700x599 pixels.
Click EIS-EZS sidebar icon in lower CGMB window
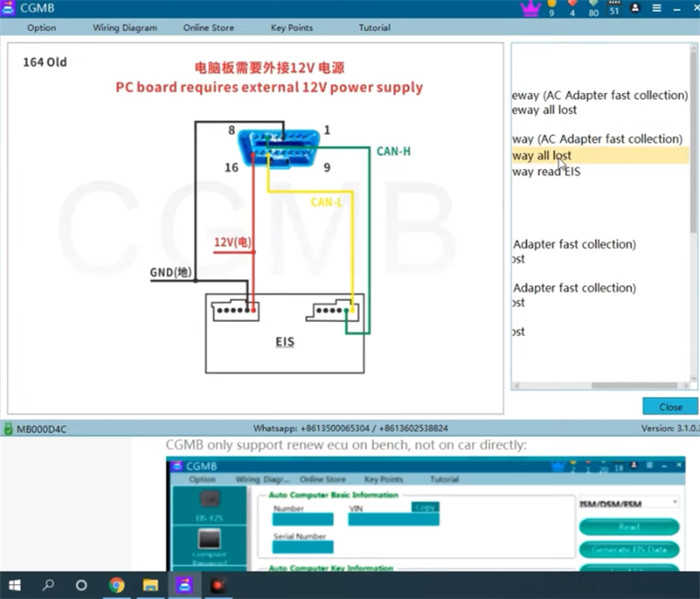tap(209, 505)
